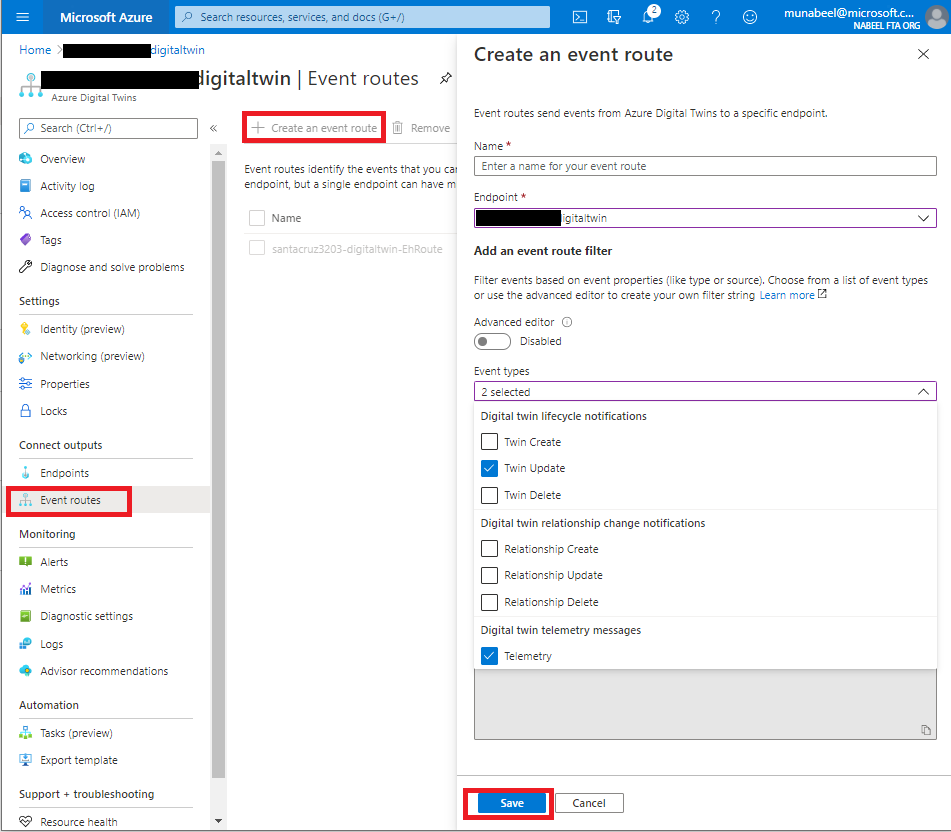Click the Advisor recommendations icon
Image resolution: width=951 pixels, height=832 pixels.
25,671
